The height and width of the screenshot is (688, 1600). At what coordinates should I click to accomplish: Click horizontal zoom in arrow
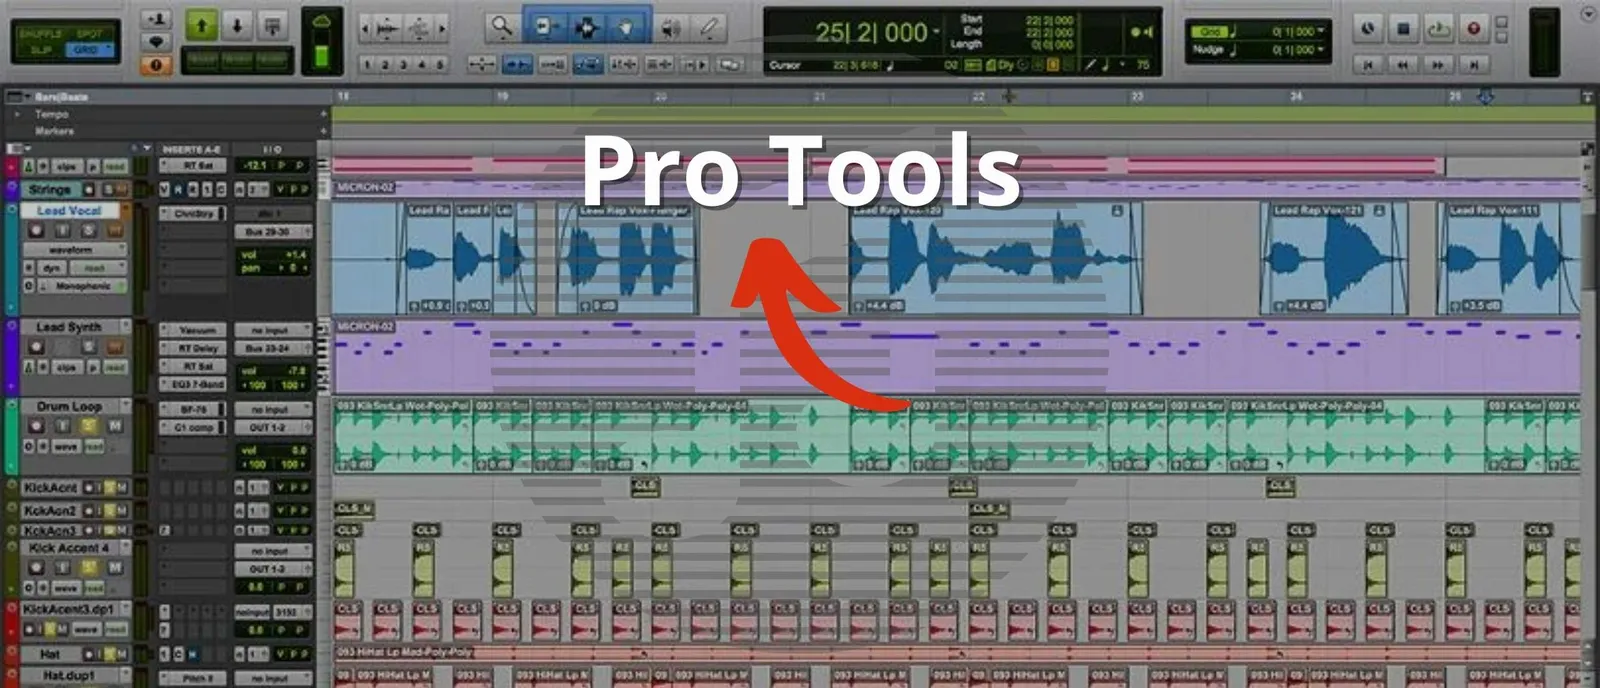(x=442, y=29)
